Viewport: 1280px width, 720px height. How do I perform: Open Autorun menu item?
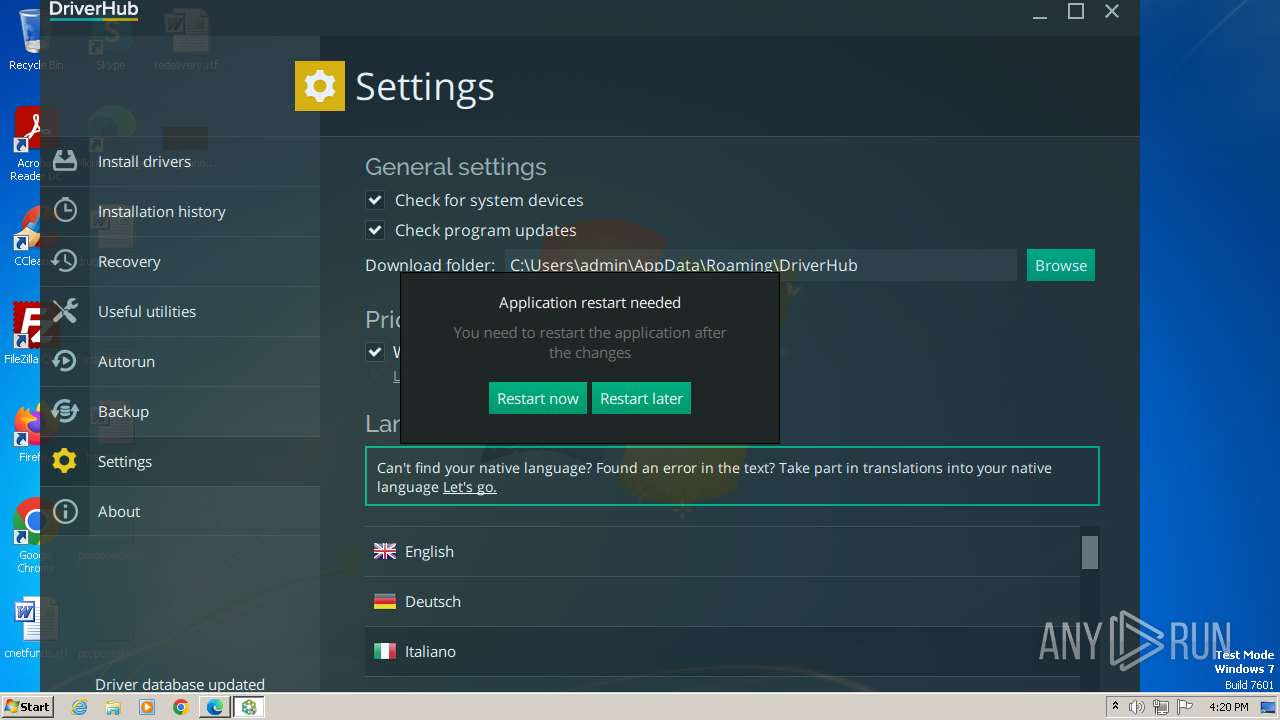point(180,361)
